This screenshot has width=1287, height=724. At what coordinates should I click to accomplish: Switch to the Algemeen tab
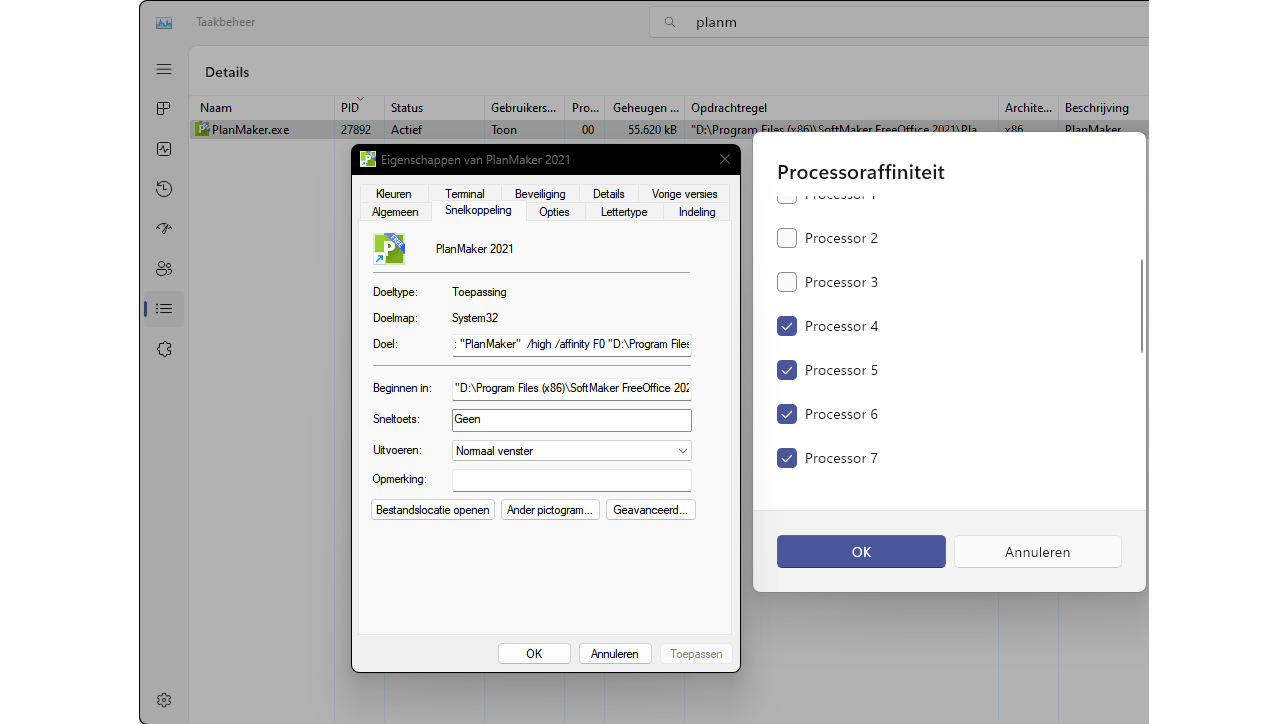tap(395, 212)
